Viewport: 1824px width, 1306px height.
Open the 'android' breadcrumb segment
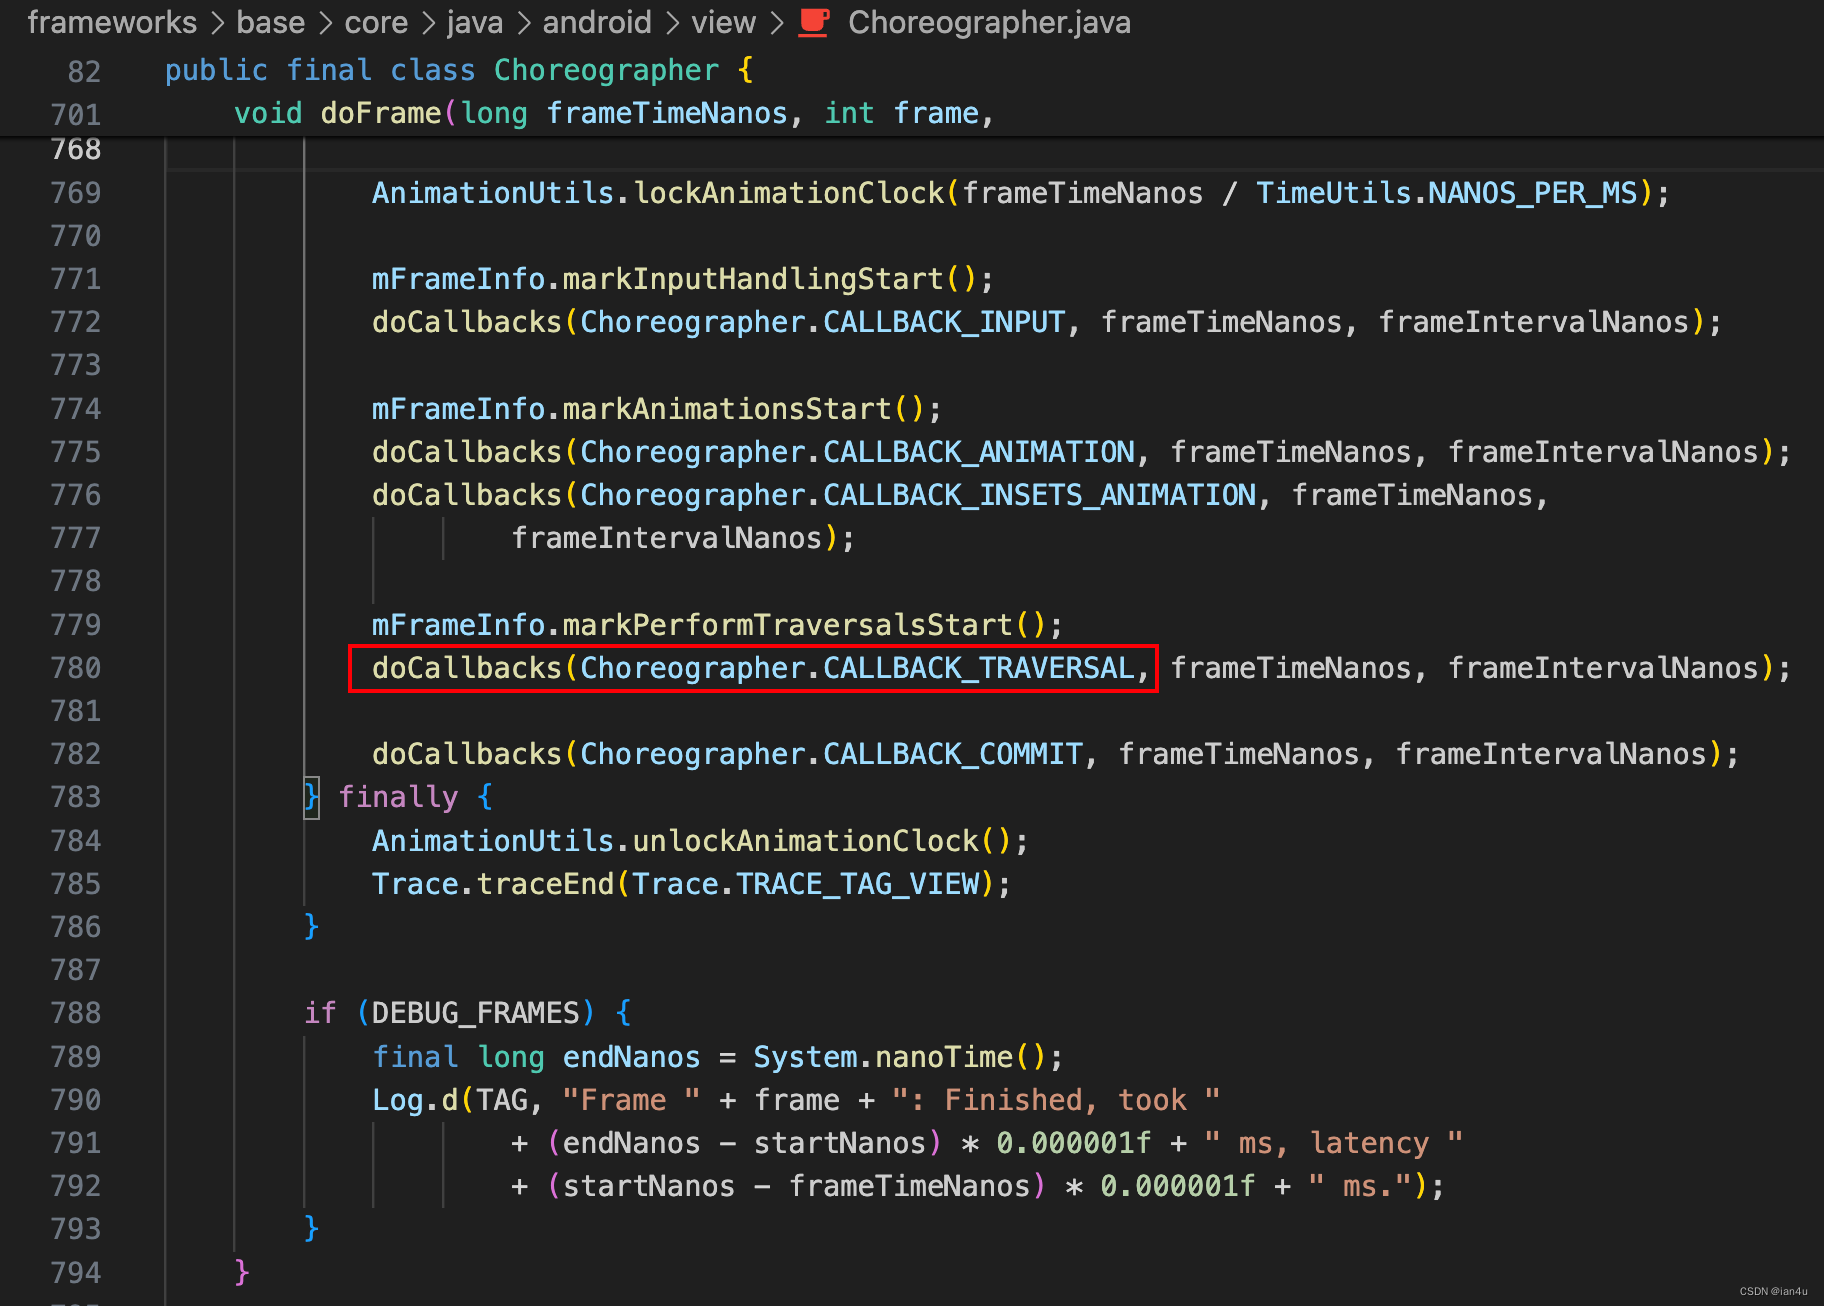click(597, 22)
